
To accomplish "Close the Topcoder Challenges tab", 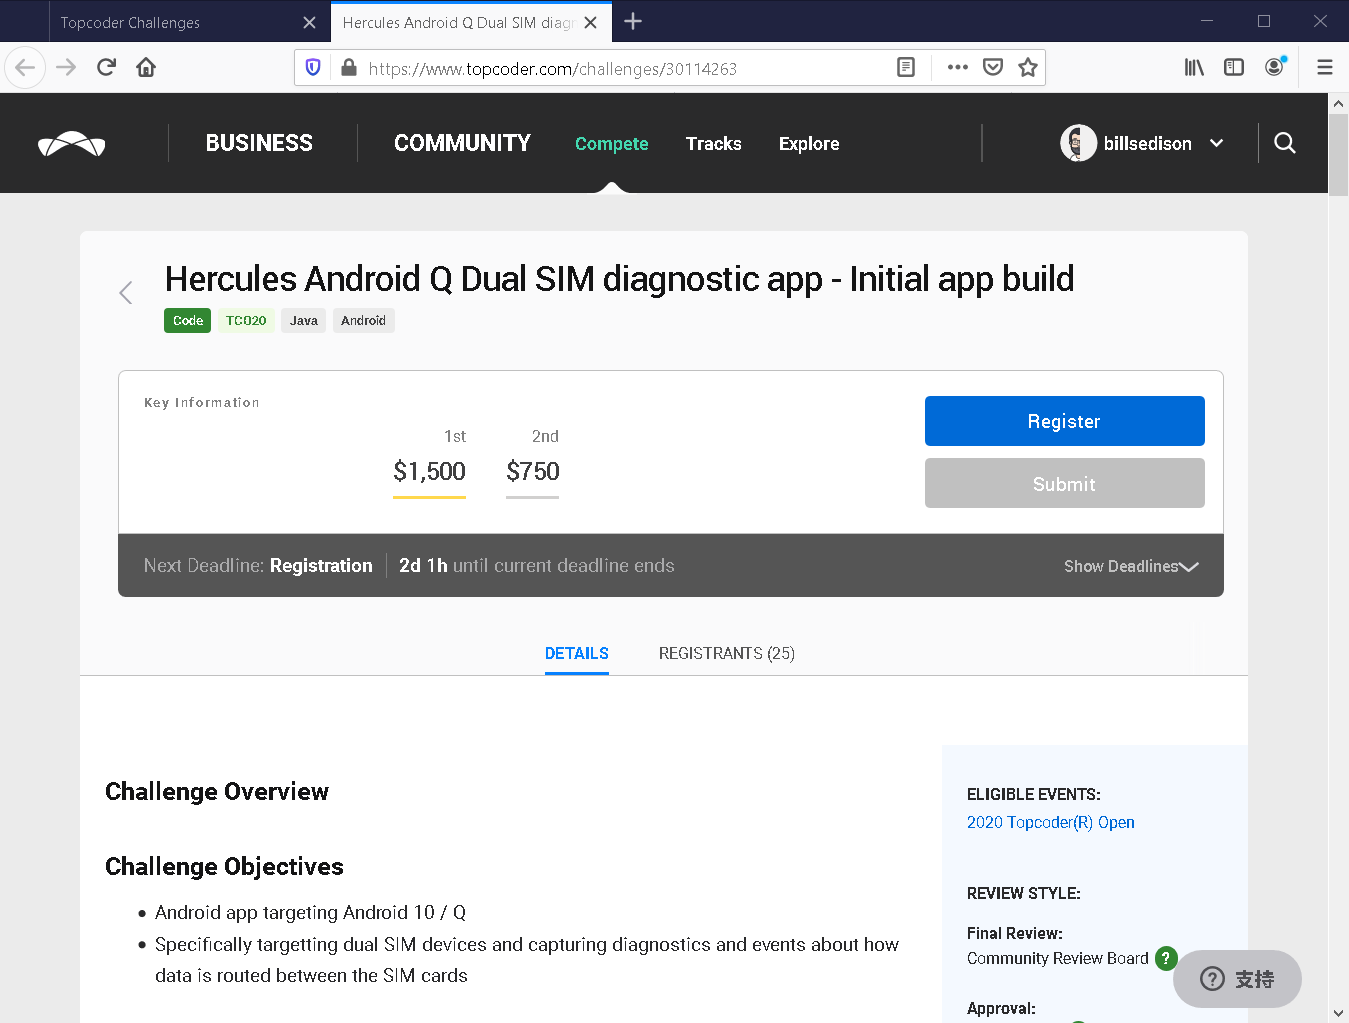I will (x=309, y=22).
